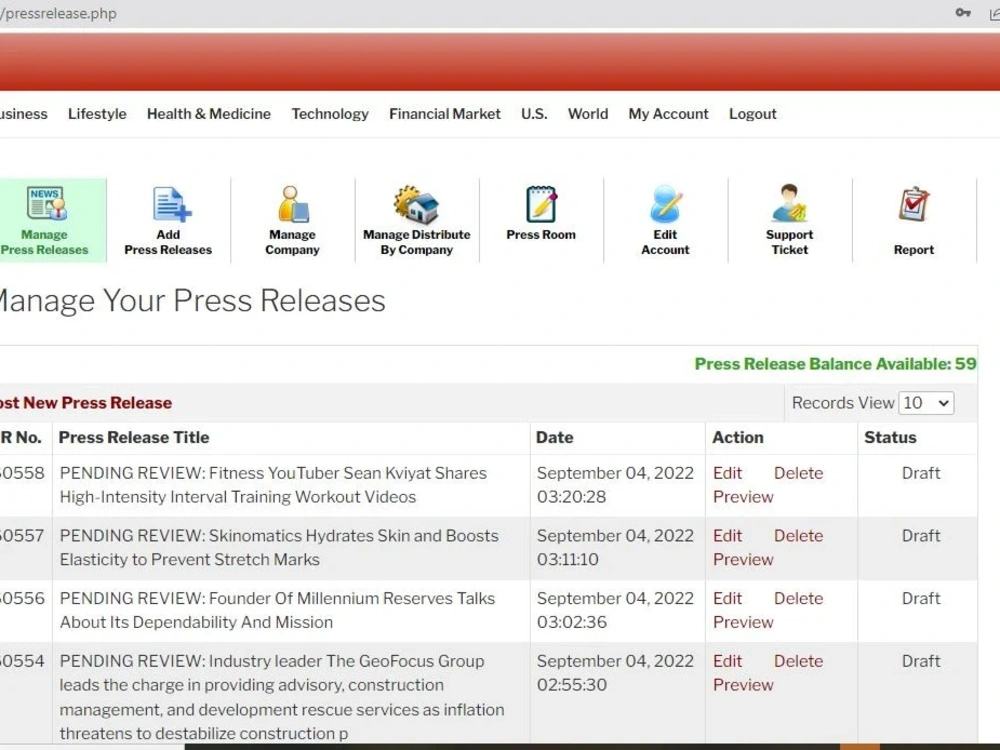Edit the Skinomatics press release
This screenshot has width=1000, height=750.
coord(727,536)
